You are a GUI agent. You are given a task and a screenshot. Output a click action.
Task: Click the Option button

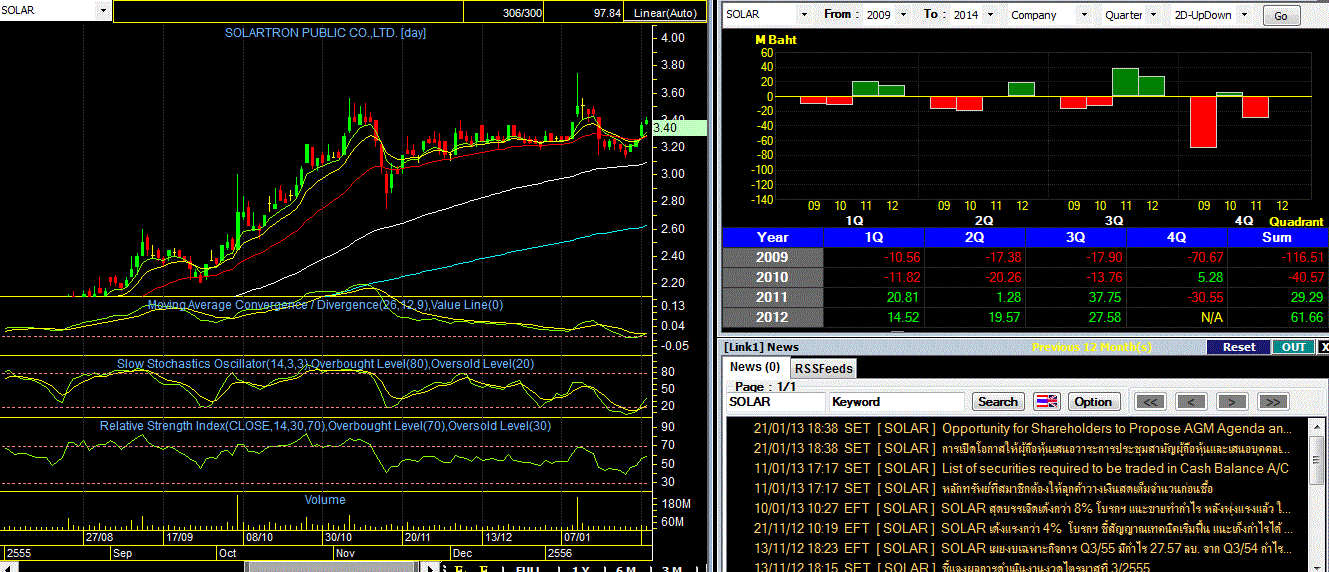tap(1093, 401)
